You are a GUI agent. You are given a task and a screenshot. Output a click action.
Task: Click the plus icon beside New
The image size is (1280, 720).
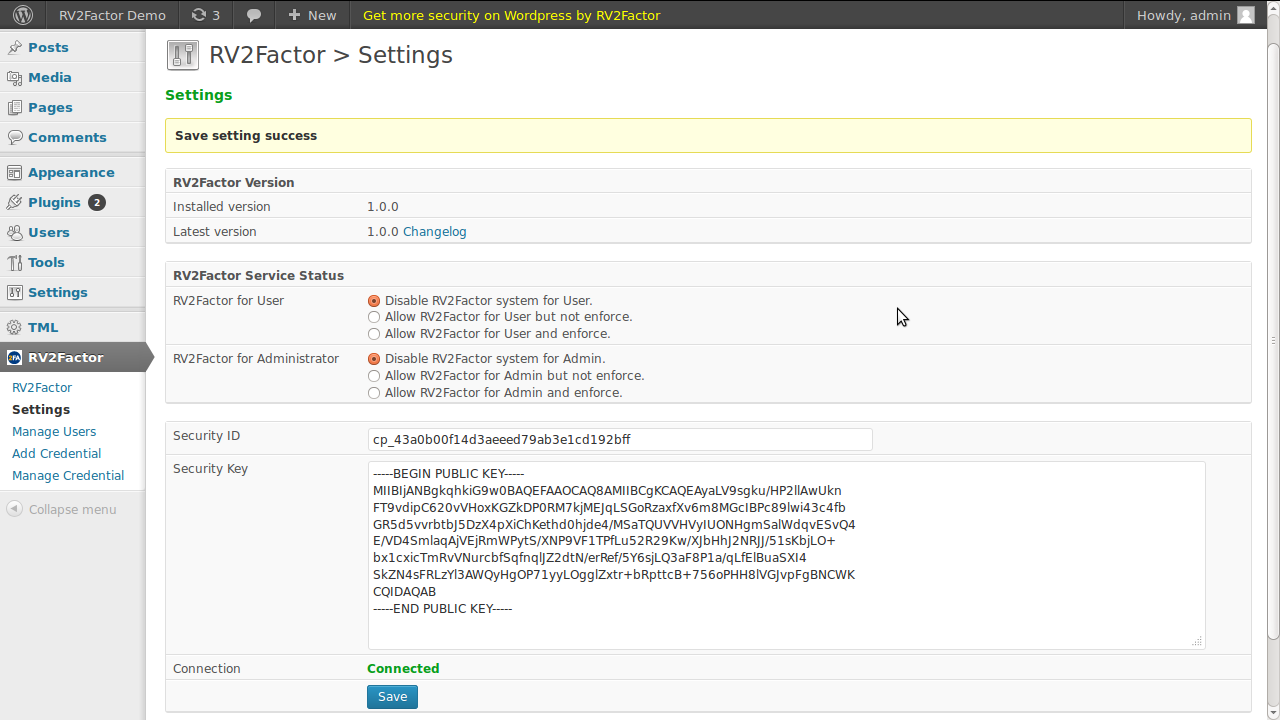click(x=294, y=15)
